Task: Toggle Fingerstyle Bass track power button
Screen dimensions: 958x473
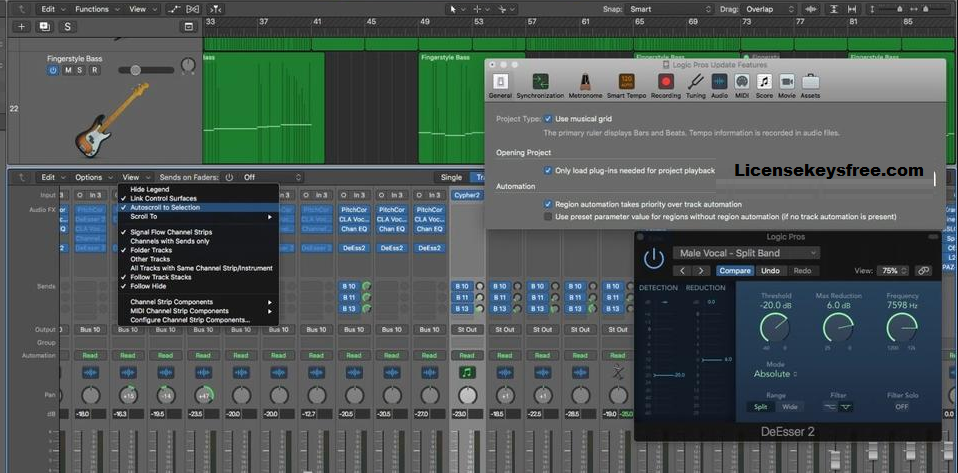Action: [53, 70]
